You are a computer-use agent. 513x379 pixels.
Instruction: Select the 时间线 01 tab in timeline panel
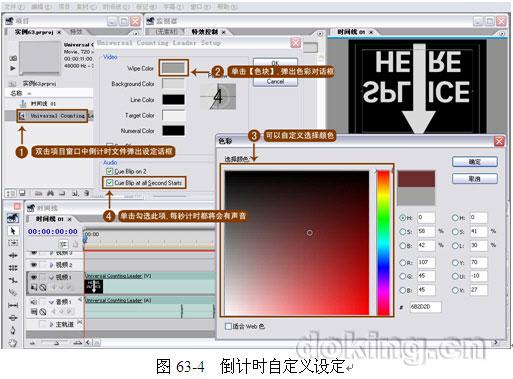point(49,219)
